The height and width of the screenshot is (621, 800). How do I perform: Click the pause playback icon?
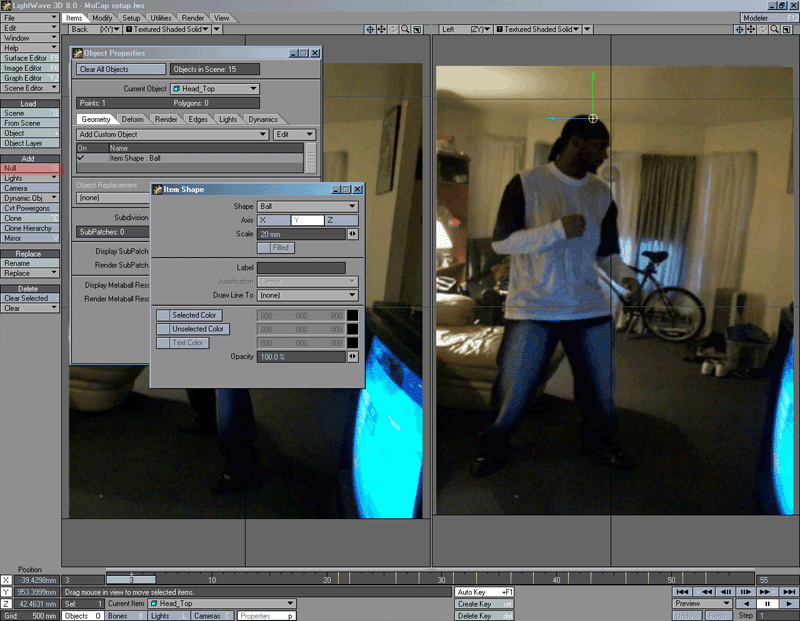[x=767, y=603]
